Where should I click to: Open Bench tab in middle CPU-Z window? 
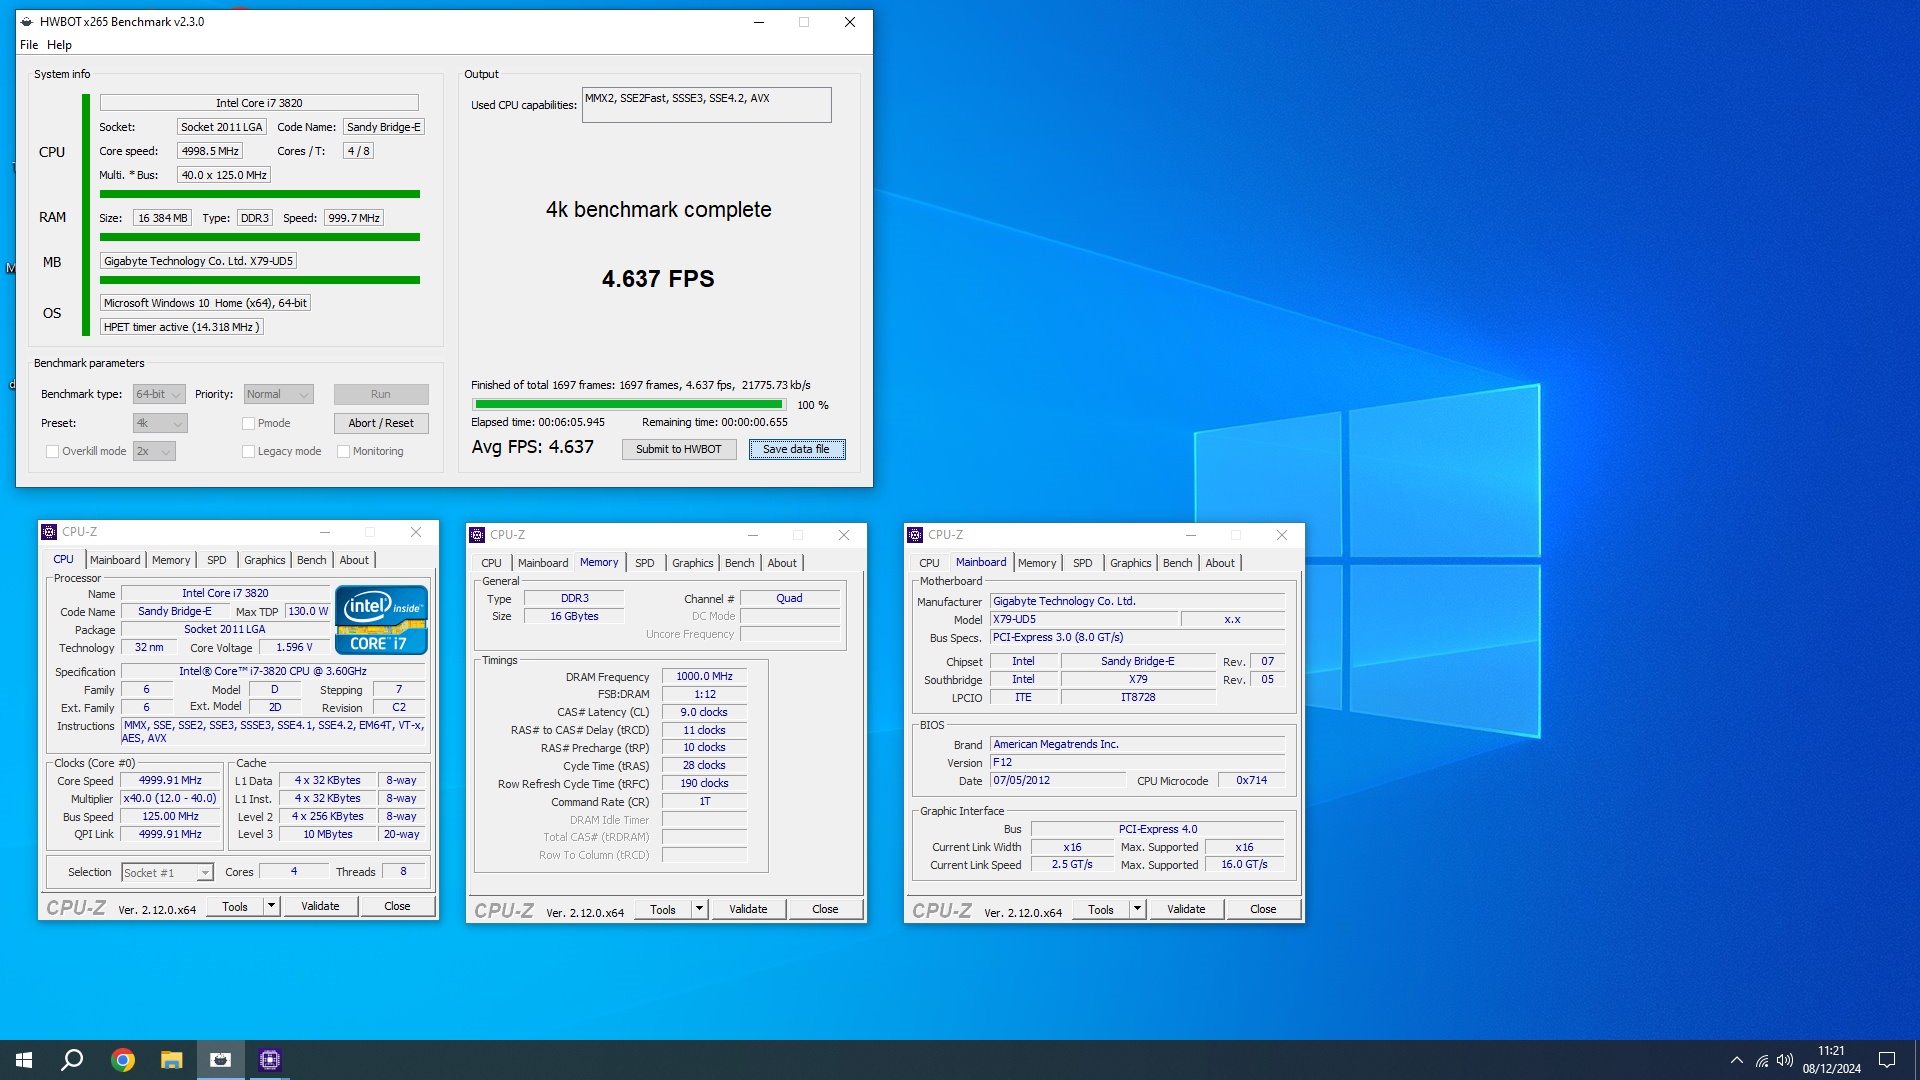pyautogui.click(x=740, y=563)
